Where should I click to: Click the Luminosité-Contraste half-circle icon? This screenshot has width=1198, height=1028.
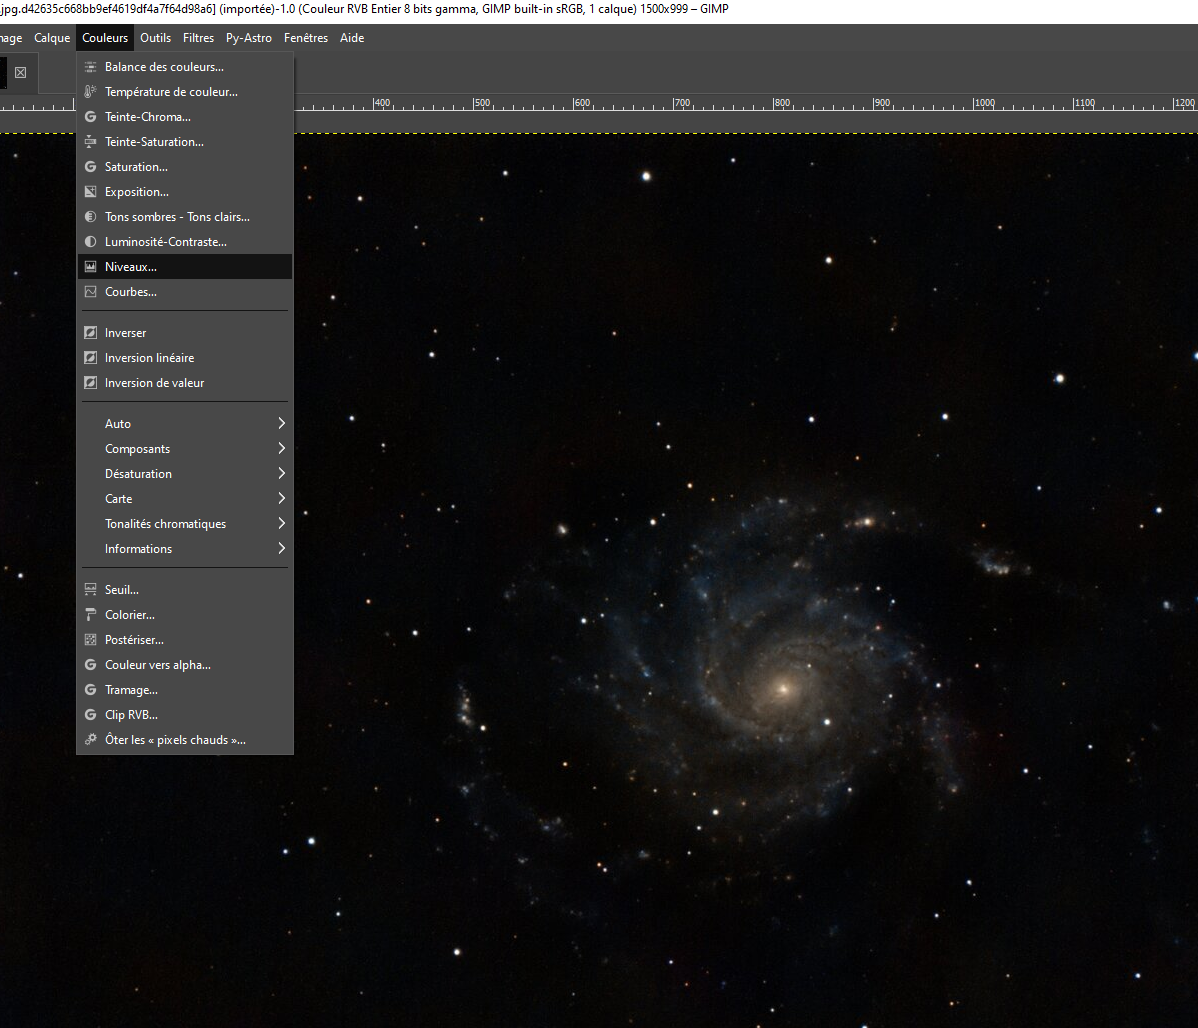pyautogui.click(x=91, y=242)
